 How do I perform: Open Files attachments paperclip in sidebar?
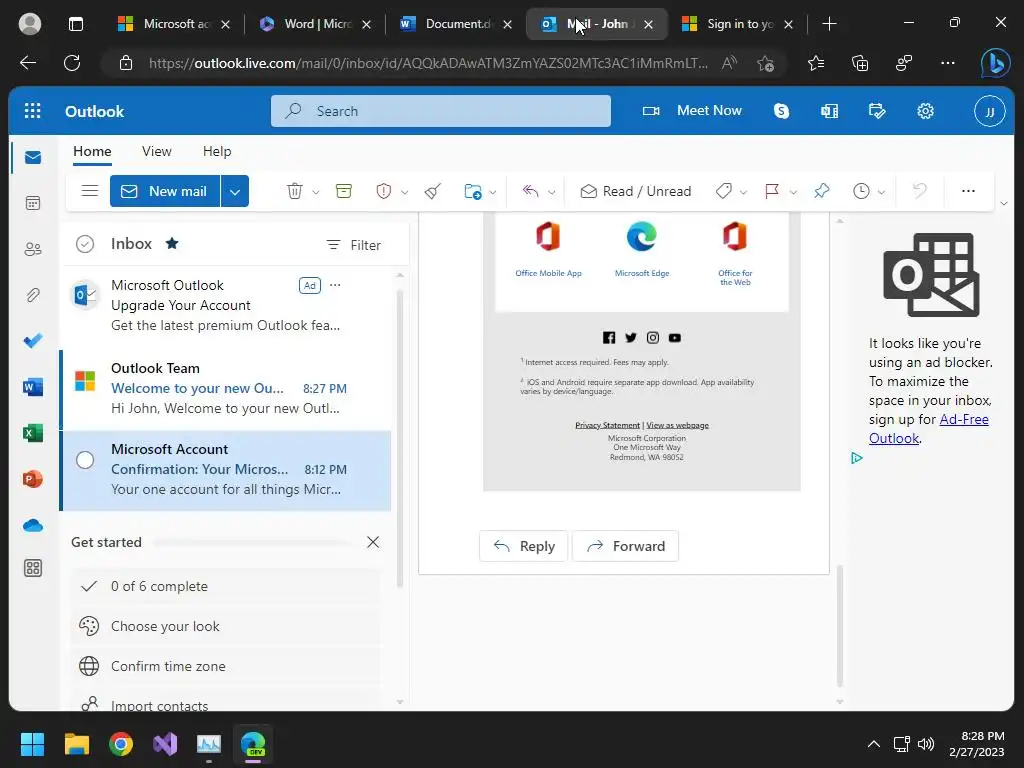tap(33, 295)
